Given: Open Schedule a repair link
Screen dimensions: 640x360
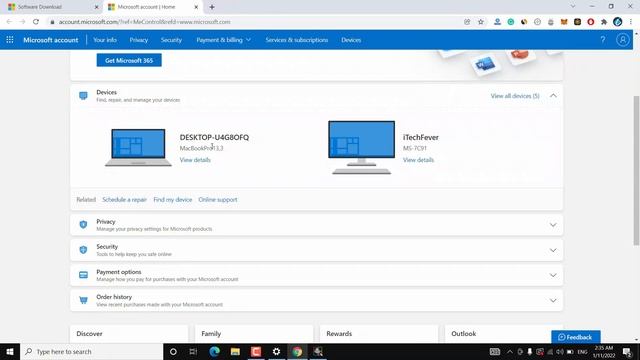Looking at the screenshot, I should (124, 200).
